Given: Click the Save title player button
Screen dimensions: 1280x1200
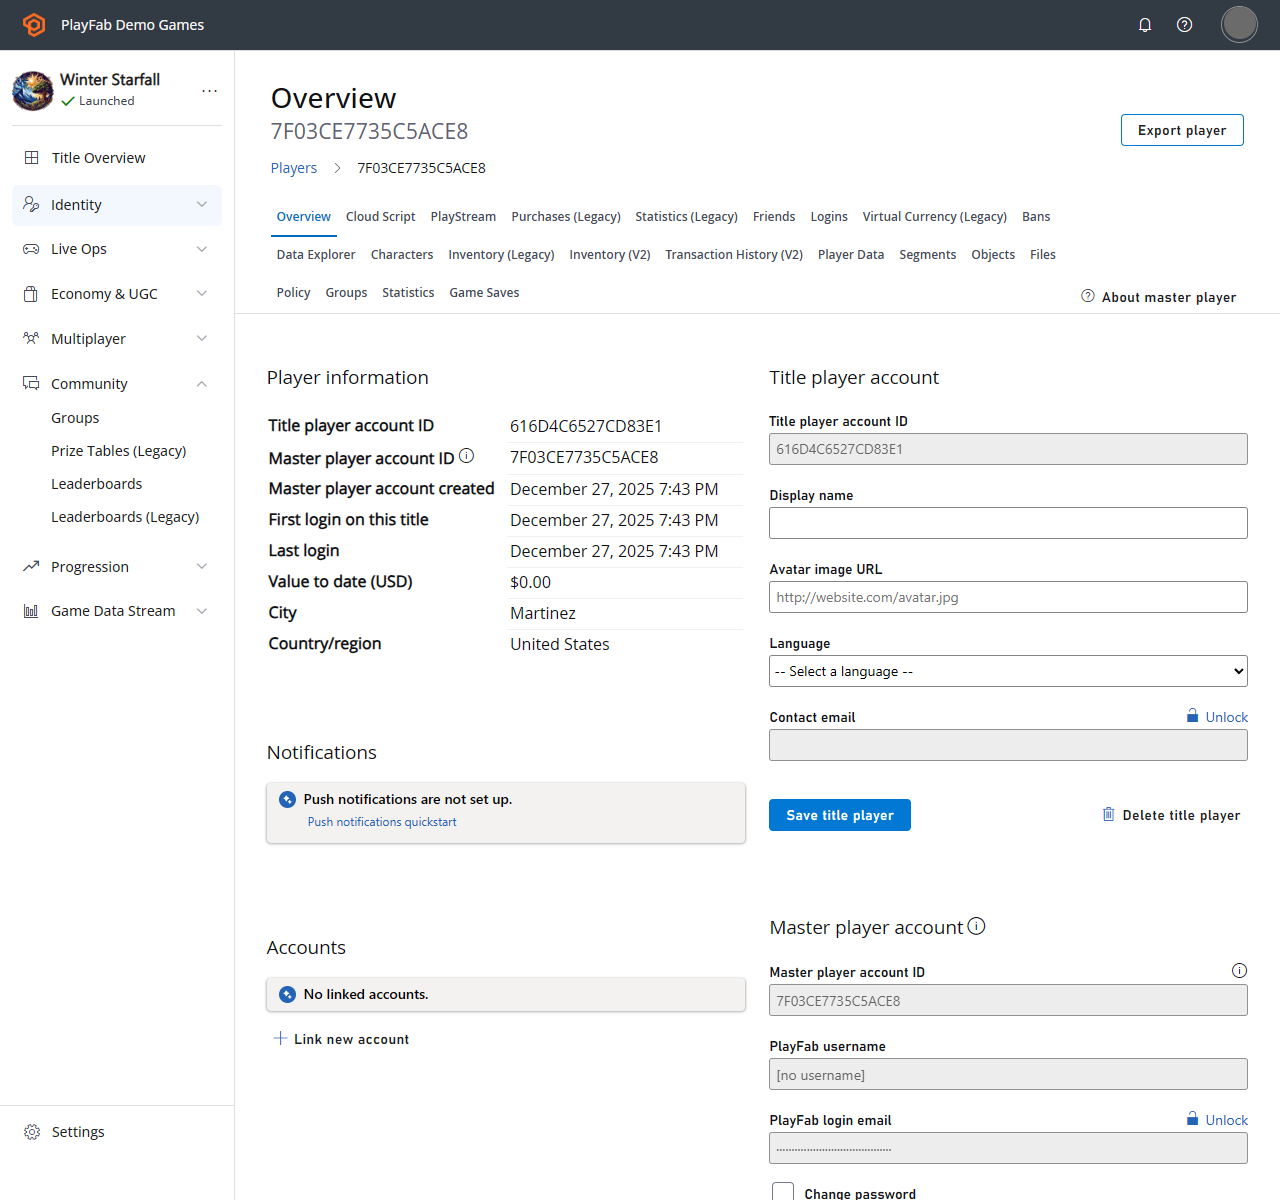Looking at the screenshot, I should click(840, 815).
